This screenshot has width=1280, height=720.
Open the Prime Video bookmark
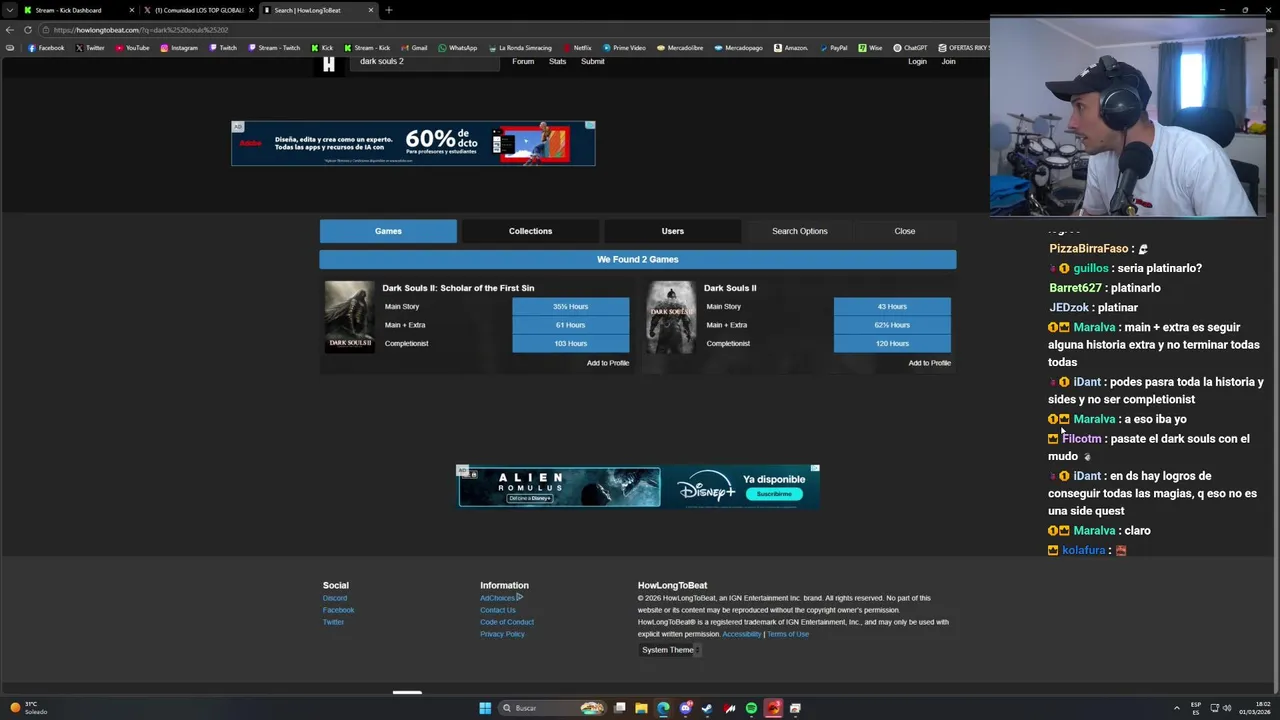[624, 48]
